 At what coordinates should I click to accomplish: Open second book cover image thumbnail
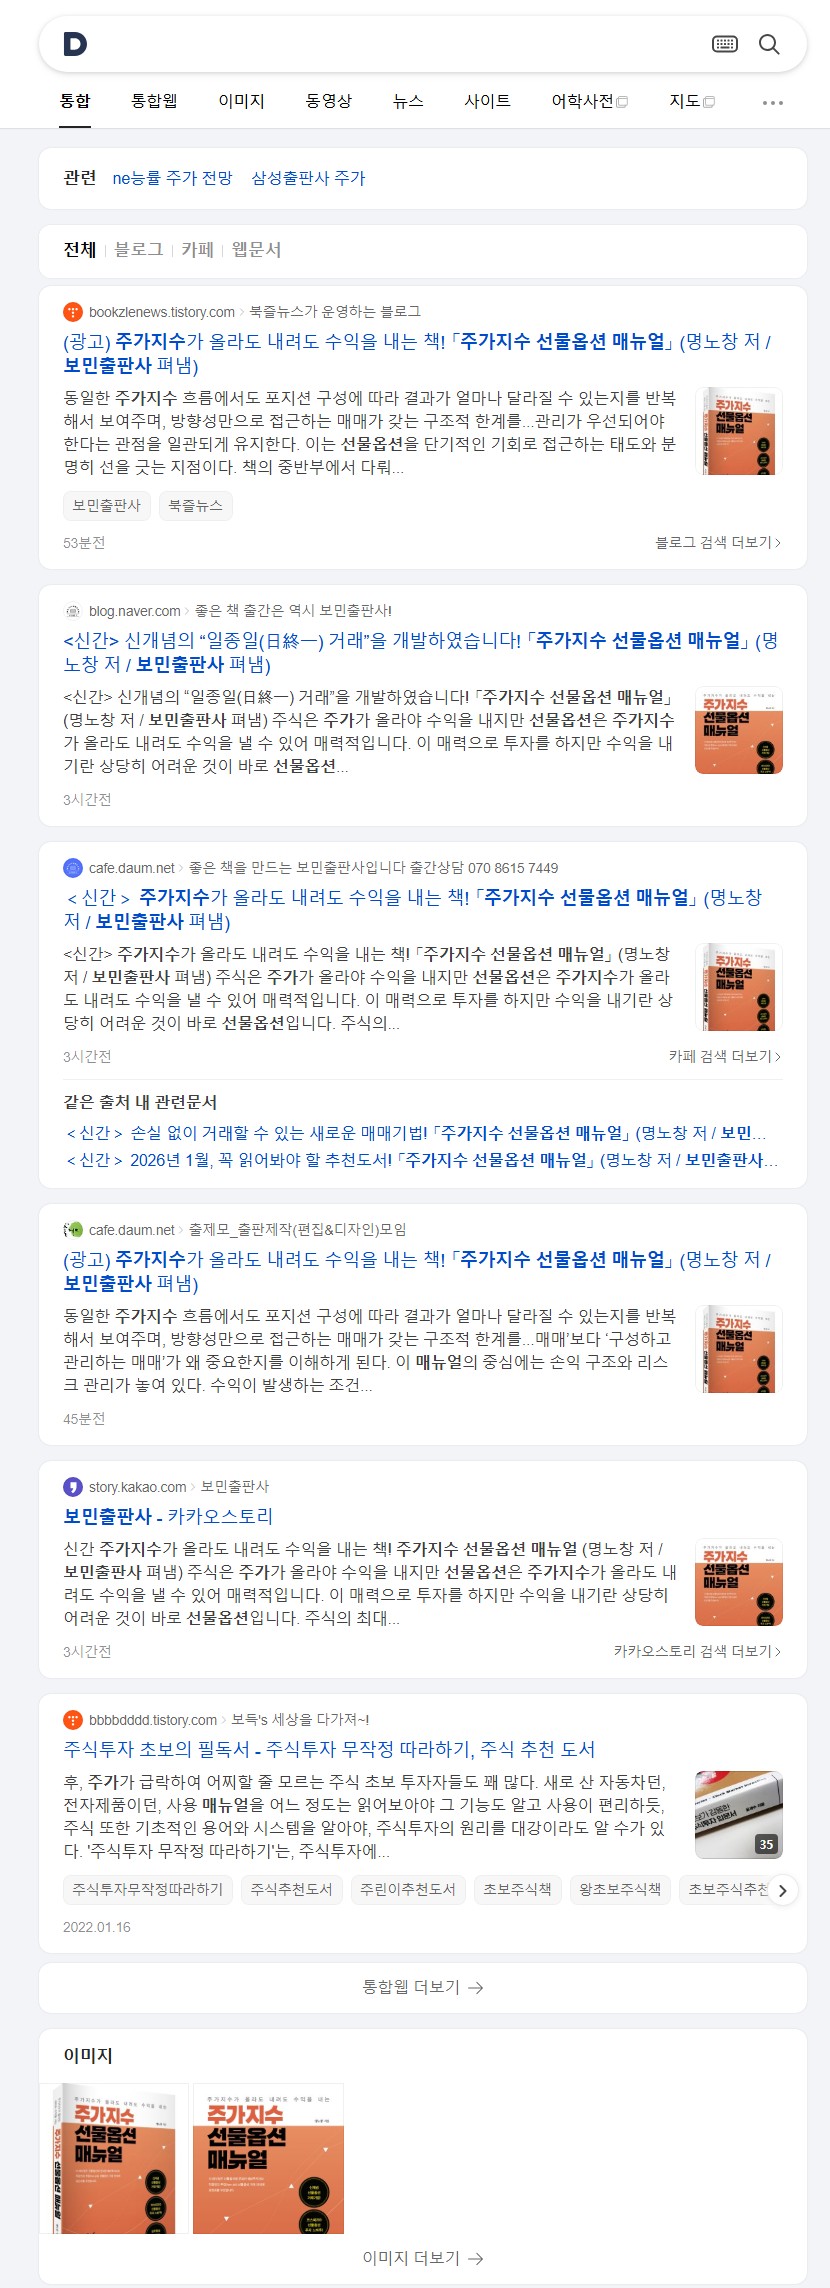pyautogui.click(x=268, y=2159)
